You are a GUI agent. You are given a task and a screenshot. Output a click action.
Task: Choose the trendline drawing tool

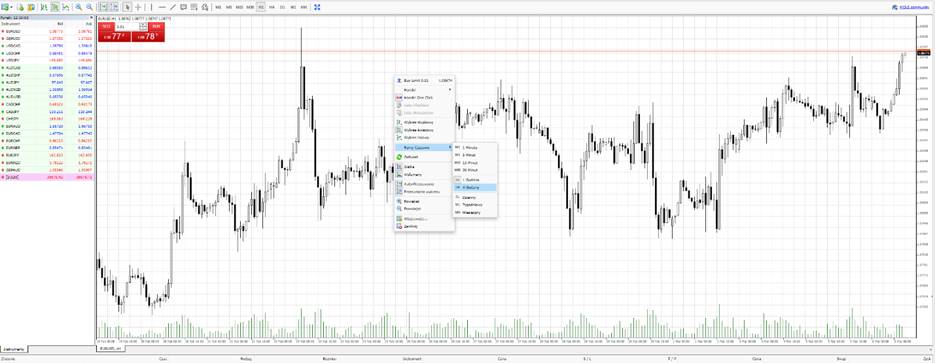click(172, 7)
